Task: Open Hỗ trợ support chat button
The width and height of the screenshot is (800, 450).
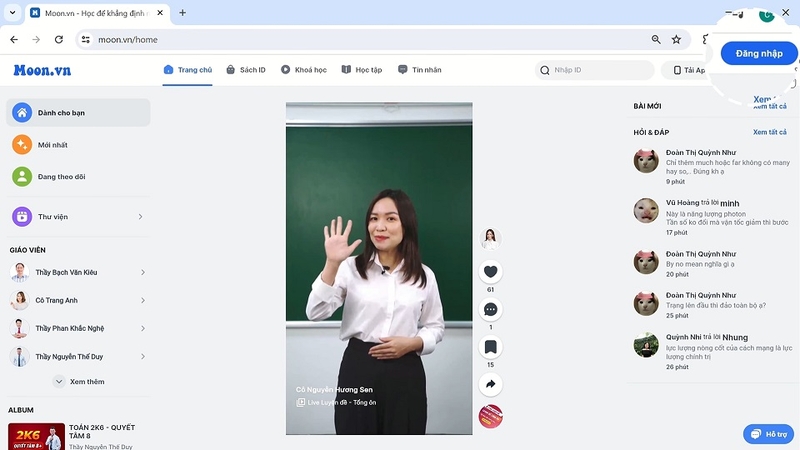Action: [769, 434]
